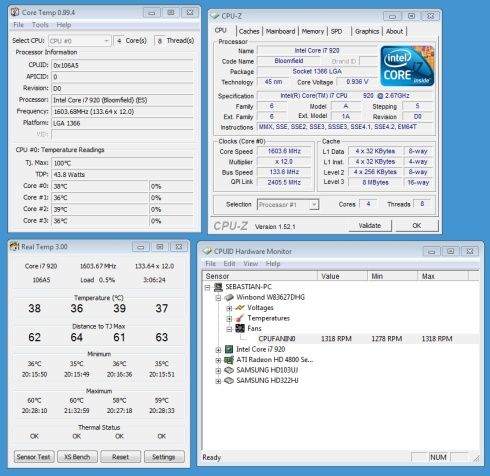
Task: Minimize the CPUID Hardware Monitor window
Action: tap(431, 251)
